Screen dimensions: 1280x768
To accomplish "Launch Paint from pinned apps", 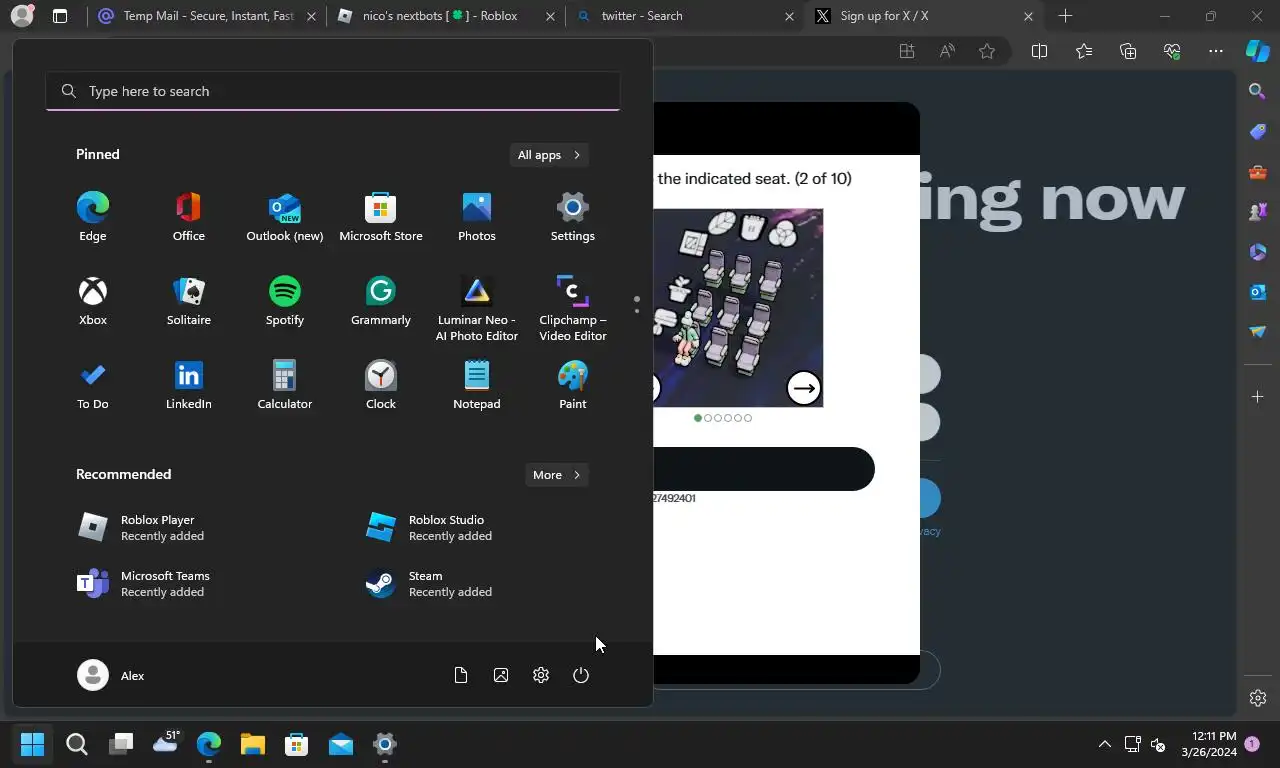I will click(x=573, y=385).
